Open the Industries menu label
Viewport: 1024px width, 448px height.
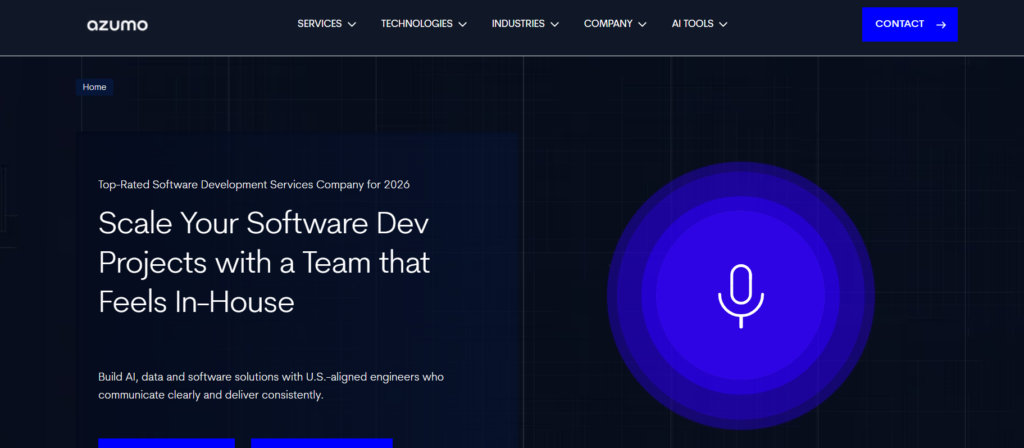517,24
